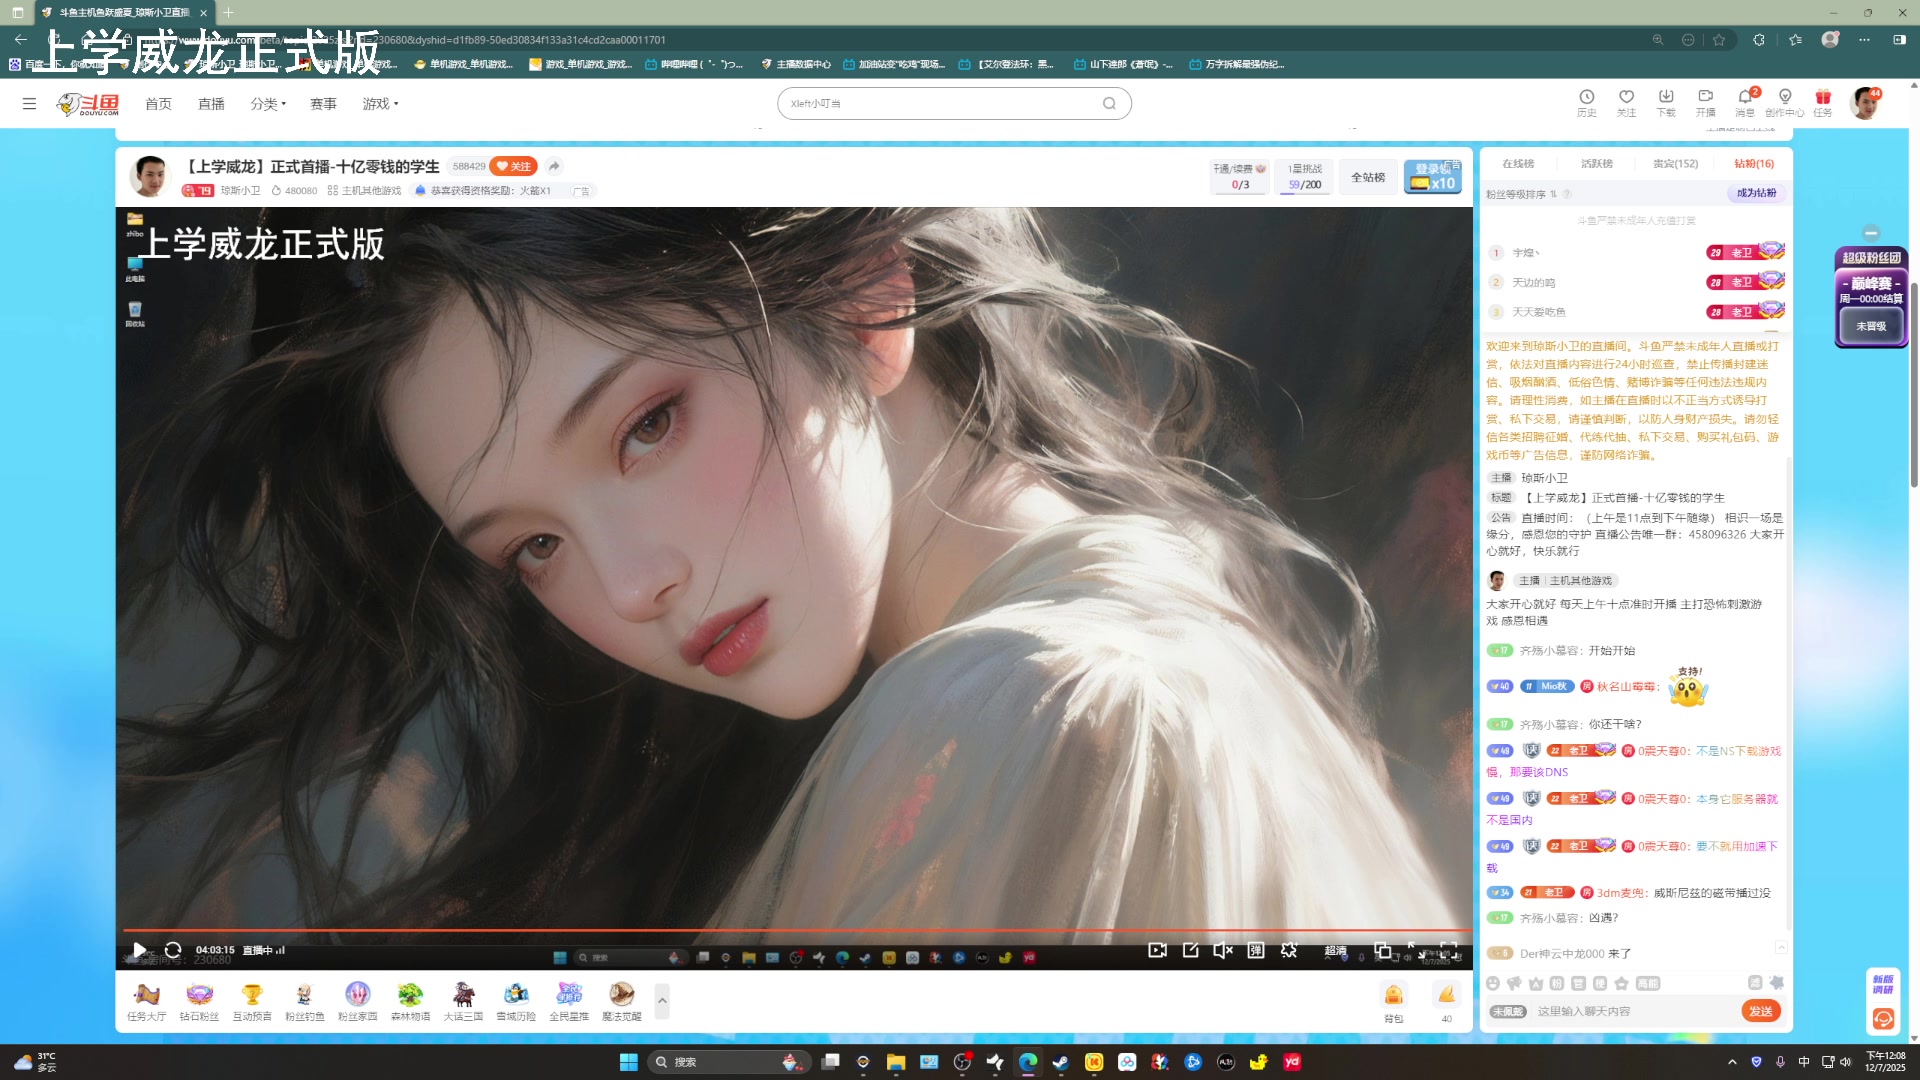Open the 背包 backpack icon
This screenshot has height=1080, width=1920.
[x=1393, y=995]
